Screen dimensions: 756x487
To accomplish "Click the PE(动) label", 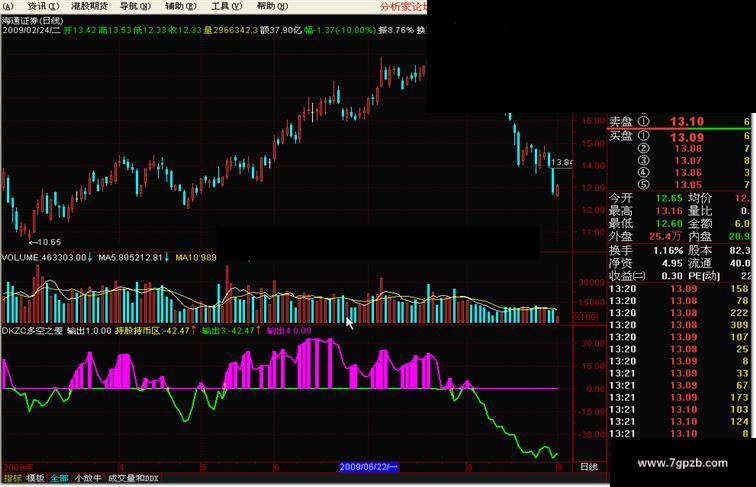I will tap(704, 276).
